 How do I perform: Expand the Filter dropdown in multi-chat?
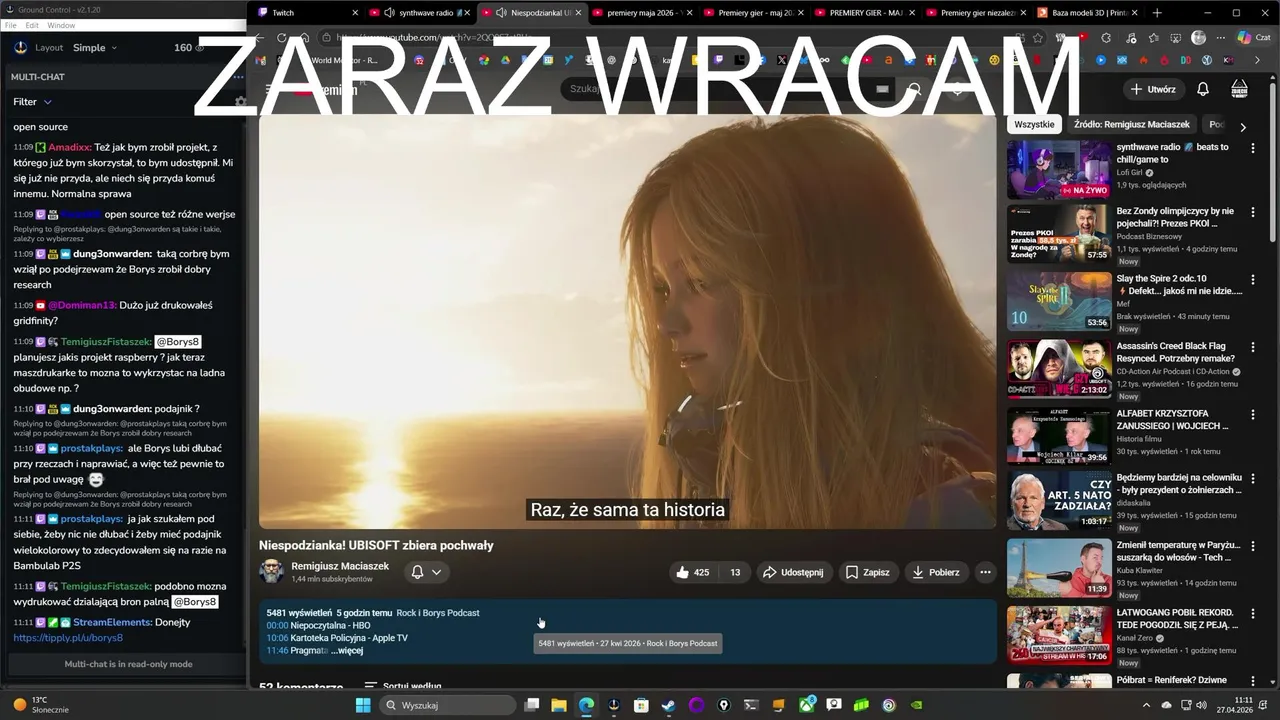tap(32, 102)
